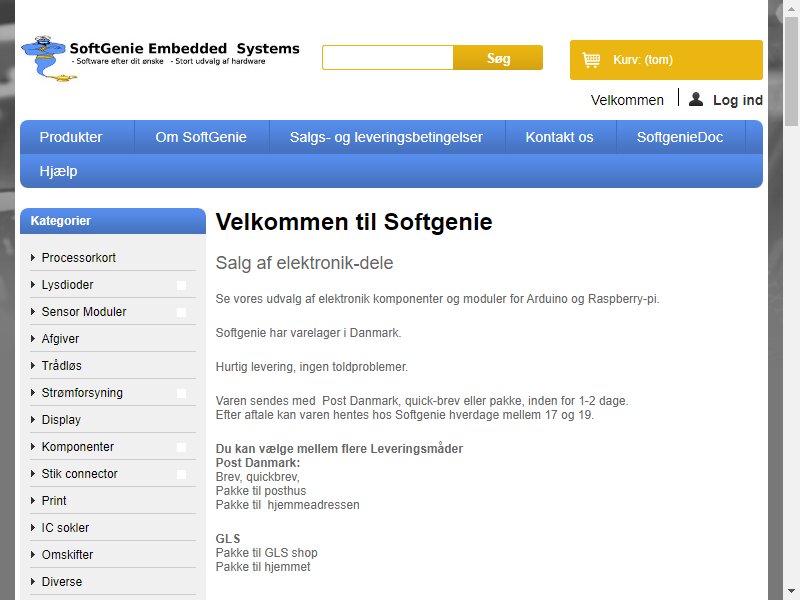Viewport: 800px width, 600px height.
Task: Click the Kategorier sidebar header
Action: tap(113, 221)
